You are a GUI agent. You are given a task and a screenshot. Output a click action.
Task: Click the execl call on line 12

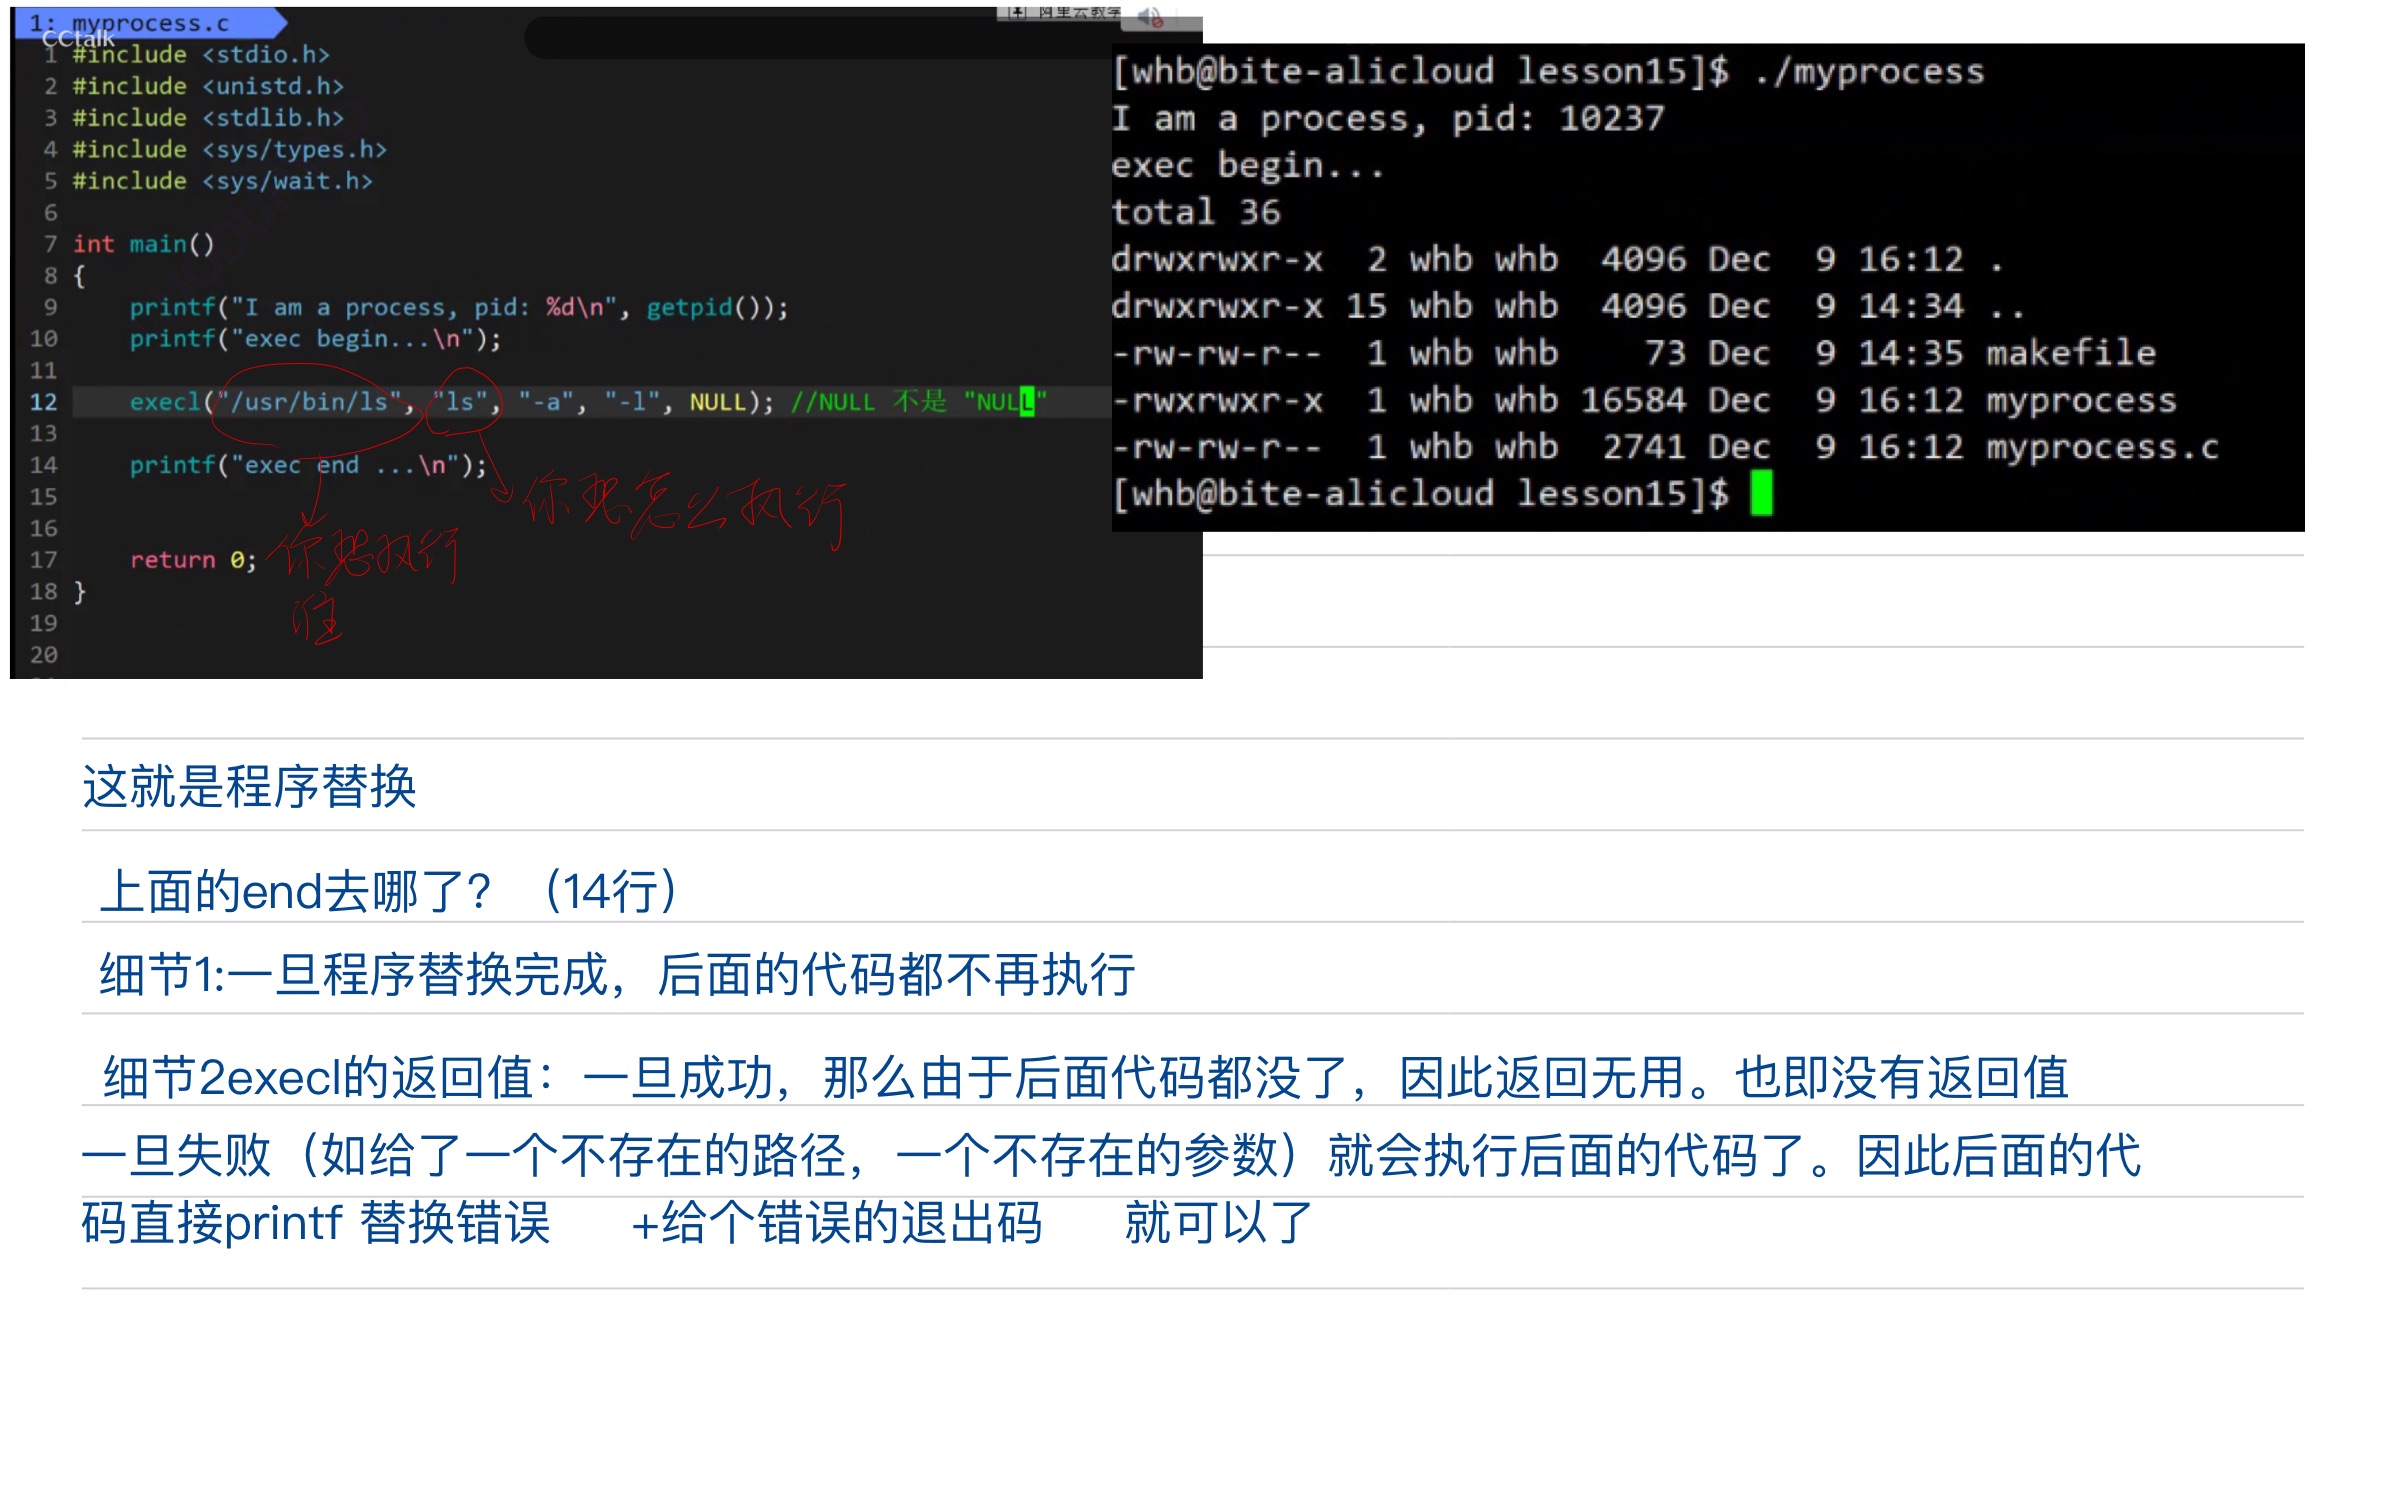coord(165,402)
